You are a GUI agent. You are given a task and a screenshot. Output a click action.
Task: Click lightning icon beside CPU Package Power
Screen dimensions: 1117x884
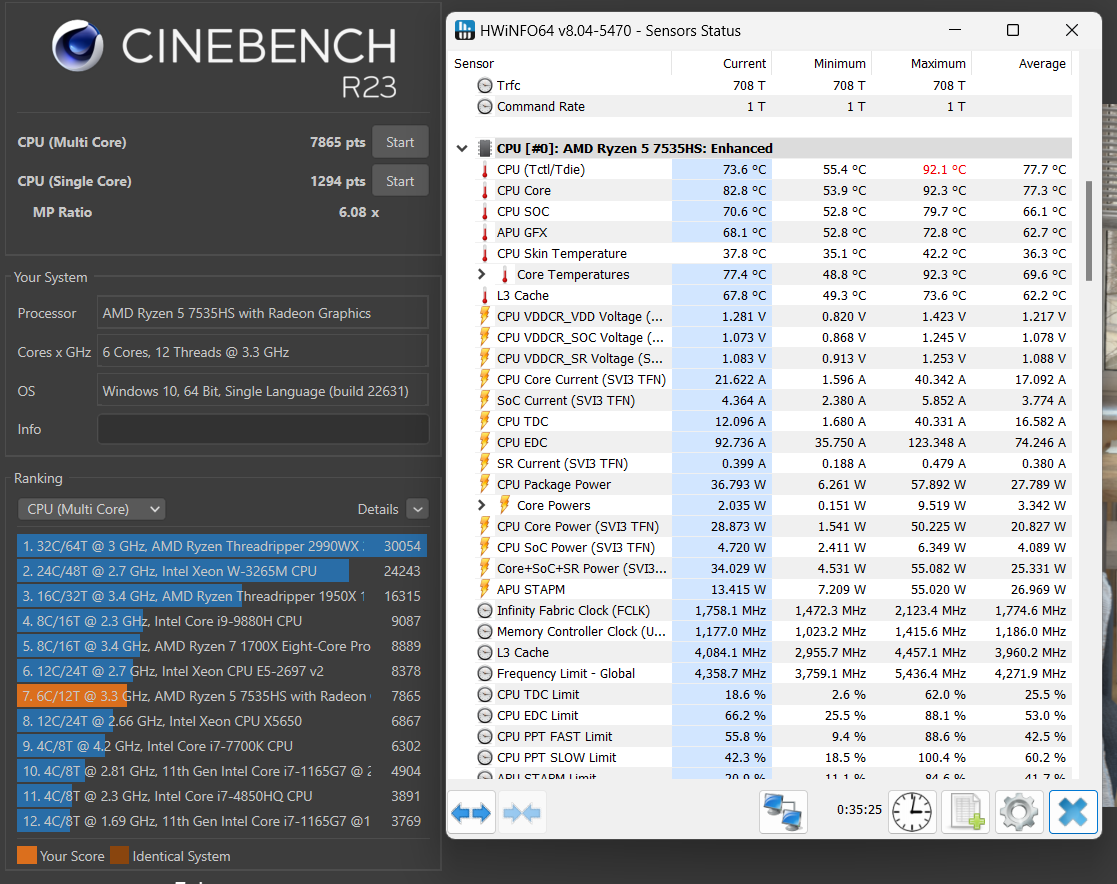[x=485, y=484]
